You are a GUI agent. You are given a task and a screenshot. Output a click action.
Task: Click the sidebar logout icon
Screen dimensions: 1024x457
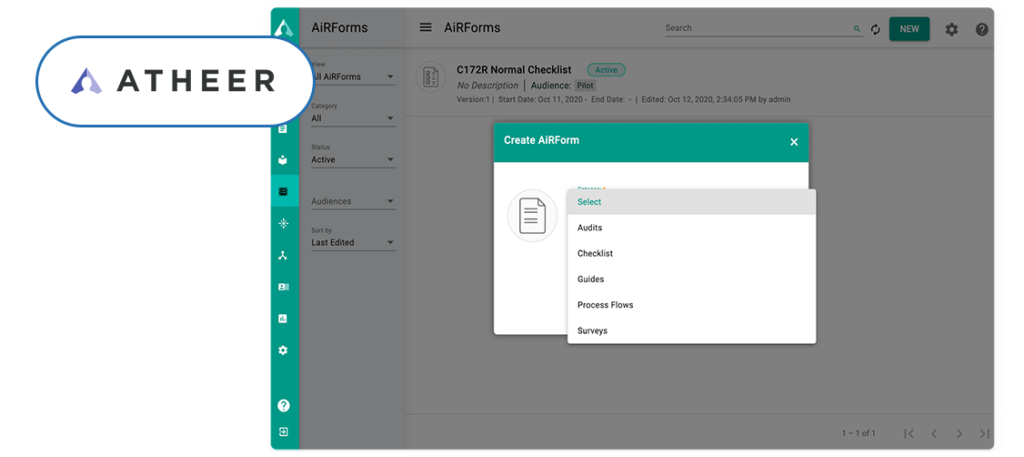(x=283, y=432)
